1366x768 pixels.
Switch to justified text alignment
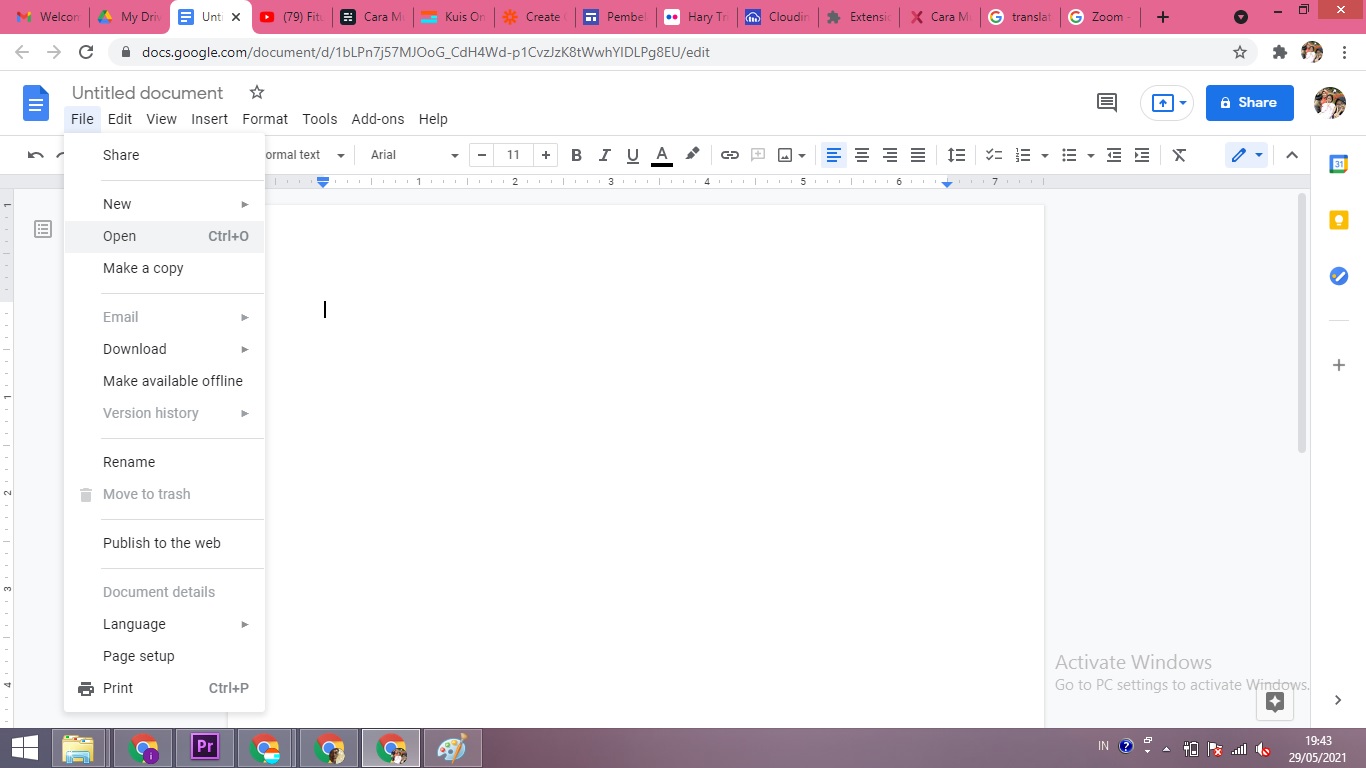(x=918, y=155)
